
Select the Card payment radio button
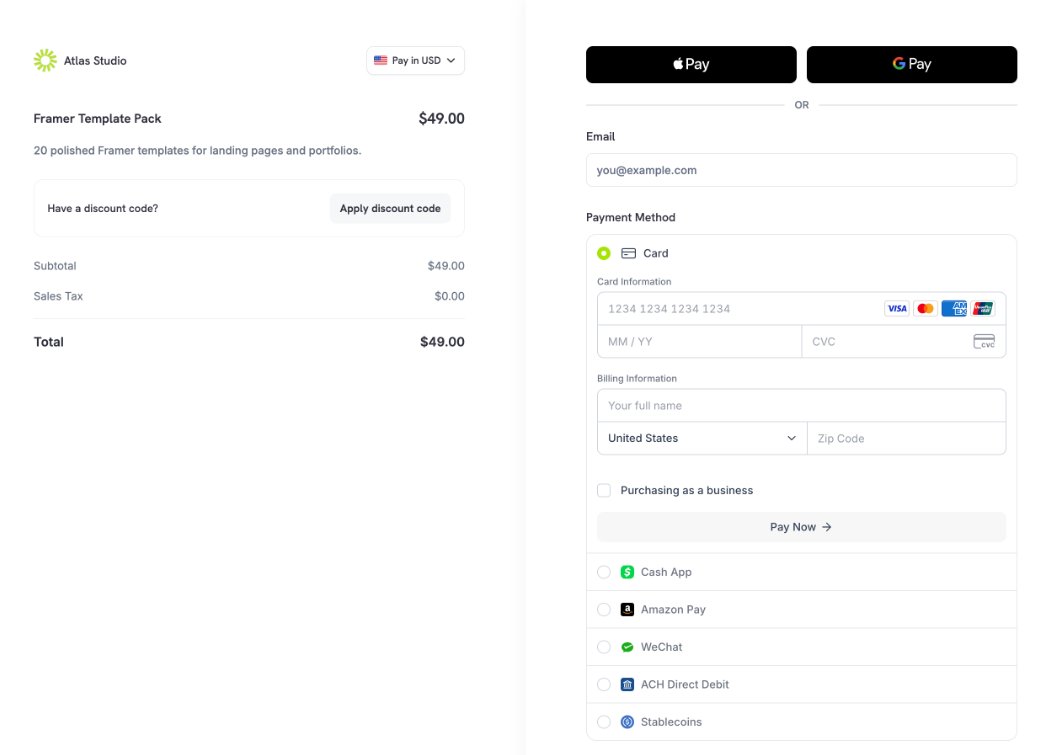pos(604,253)
